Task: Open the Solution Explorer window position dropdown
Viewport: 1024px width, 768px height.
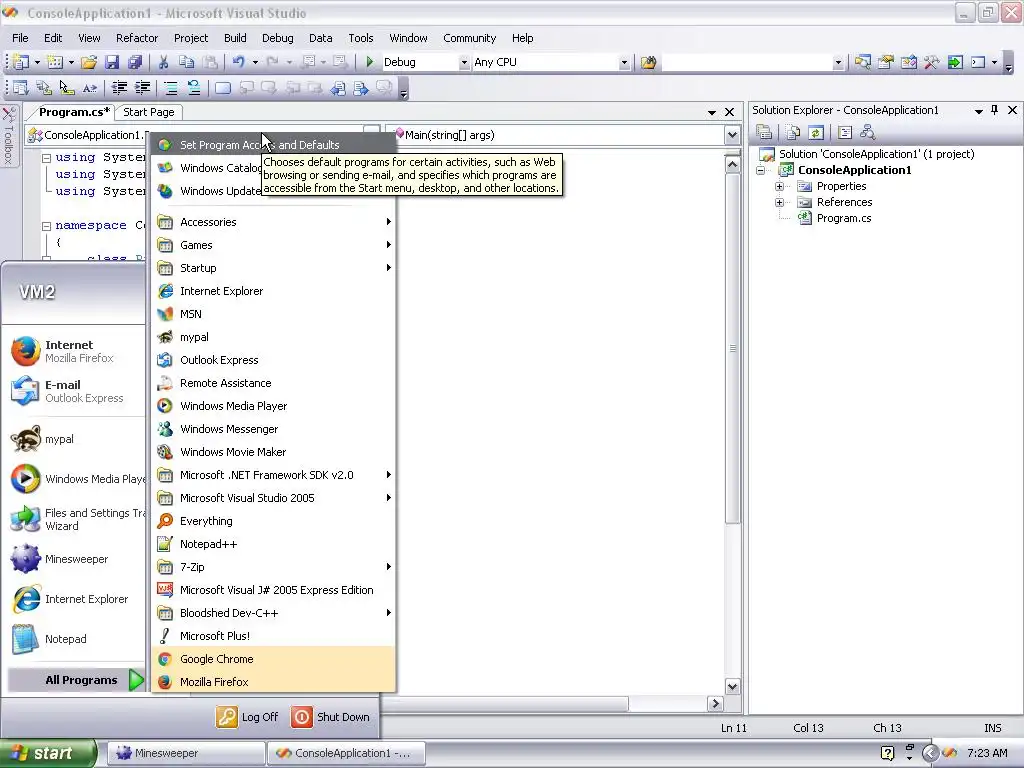Action: pos(978,111)
